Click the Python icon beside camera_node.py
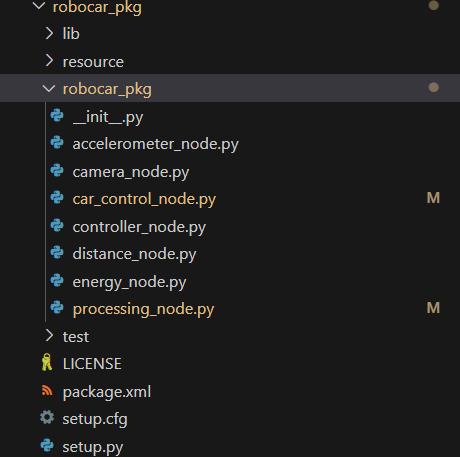 pyautogui.click(x=57, y=170)
